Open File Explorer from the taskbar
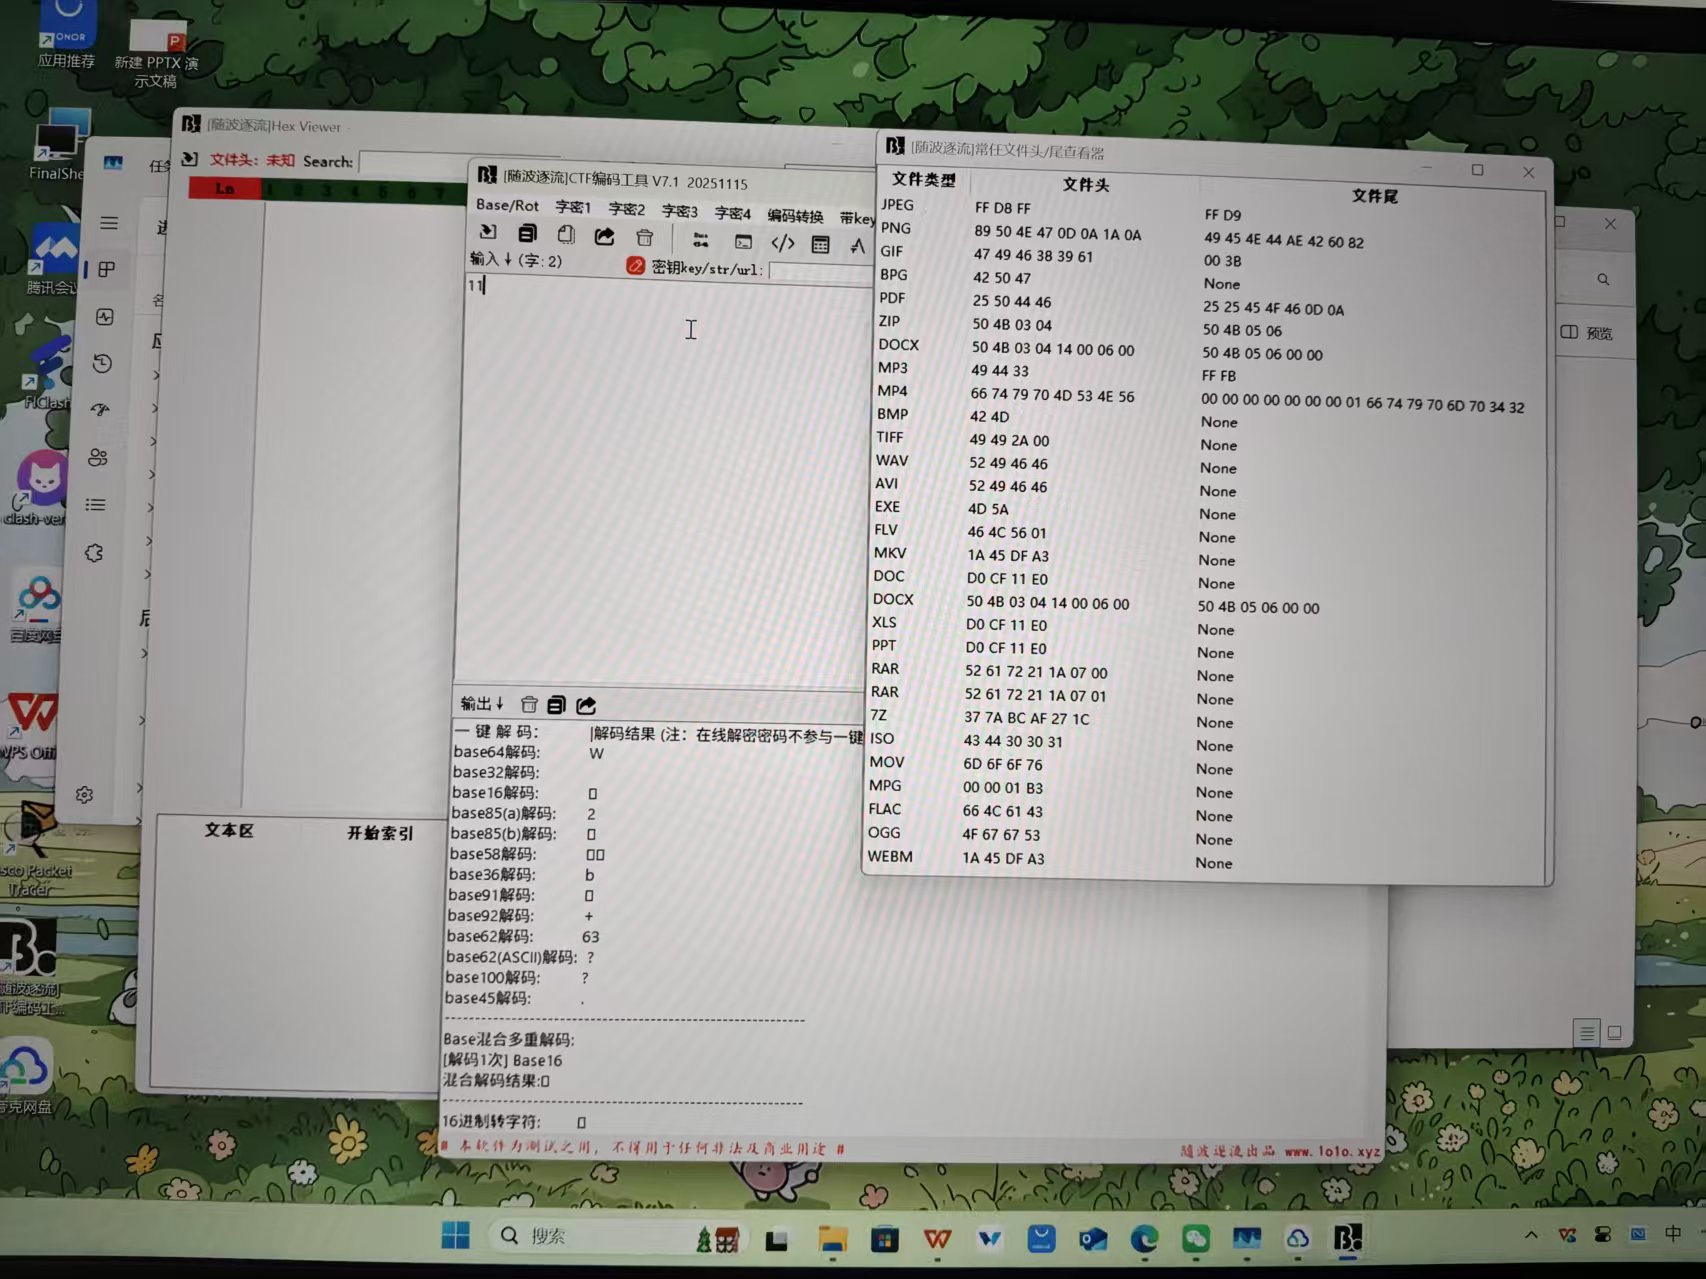This screenshot has width=1706, height=1279. [x=832, y=1240]
